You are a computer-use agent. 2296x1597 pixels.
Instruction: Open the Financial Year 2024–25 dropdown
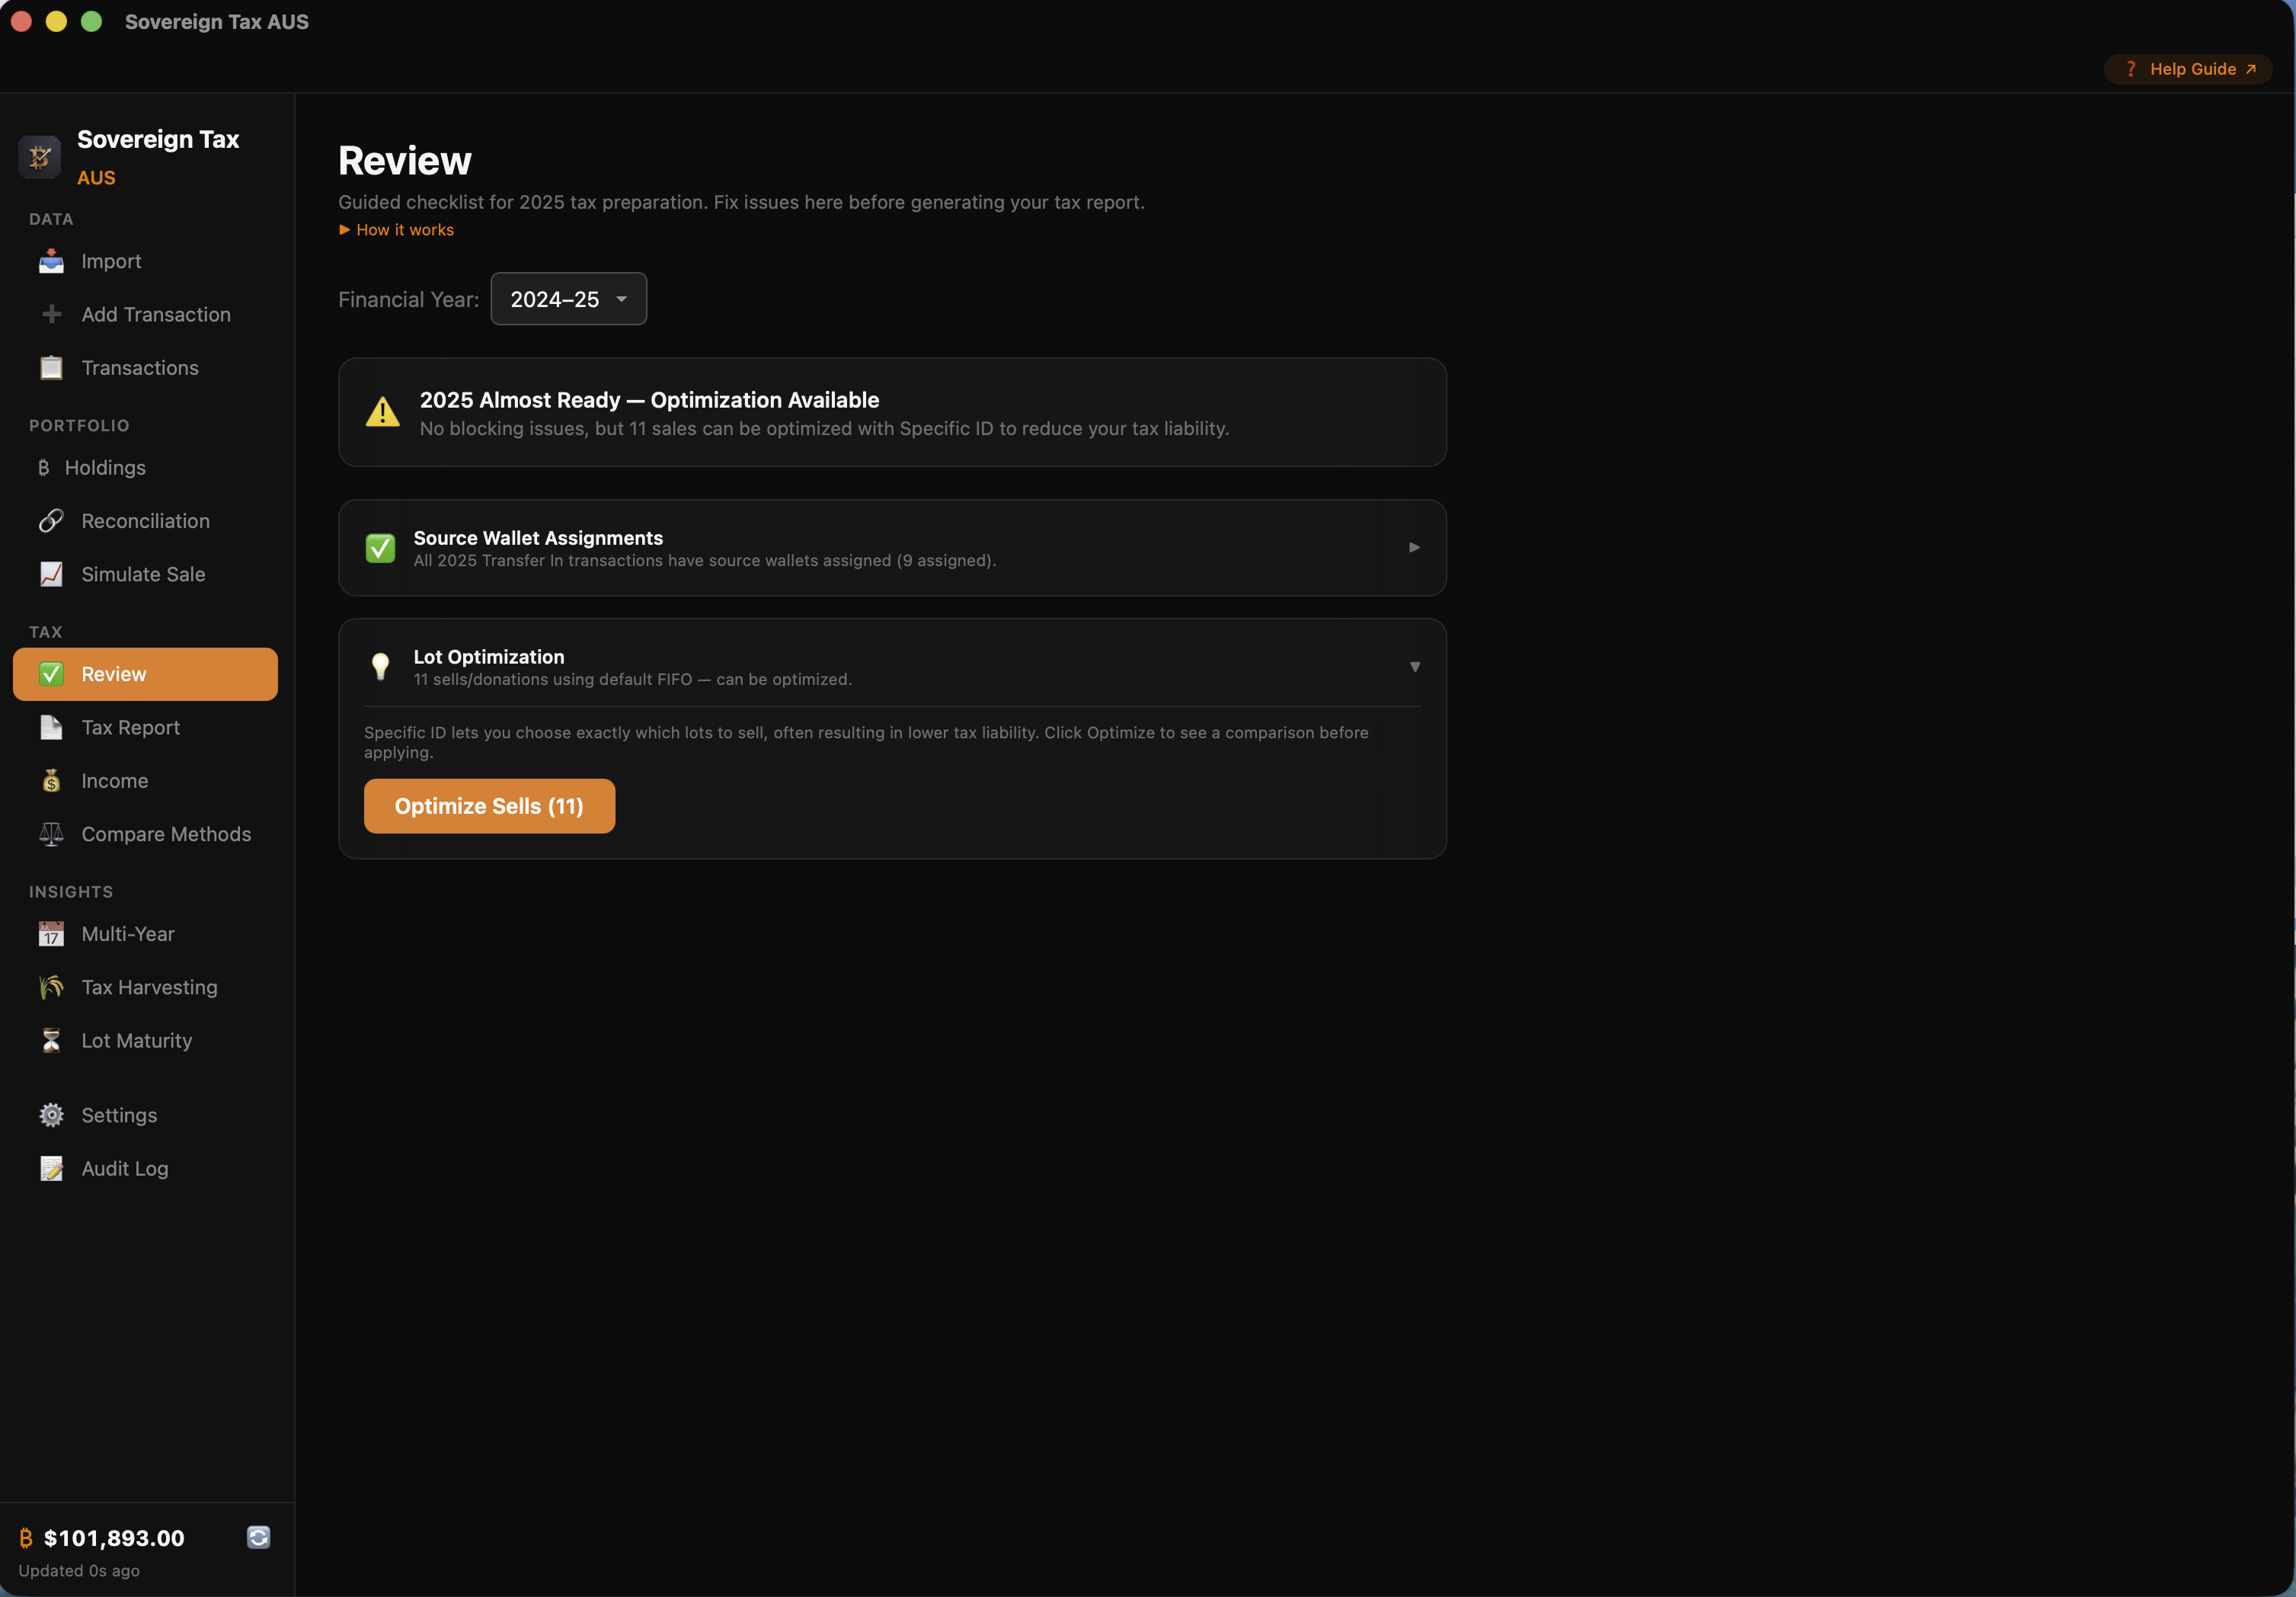point(568,299)
